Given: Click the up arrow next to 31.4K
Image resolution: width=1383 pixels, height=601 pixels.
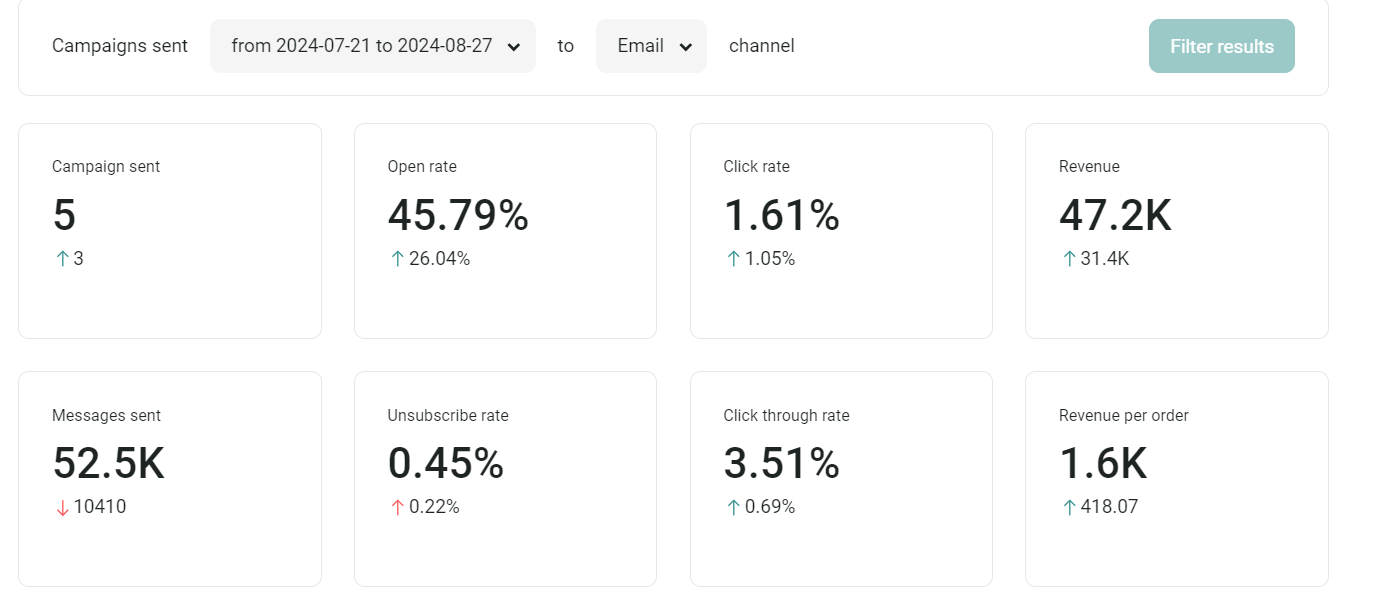Looking at the screenshot, I should click(1069, 259).
